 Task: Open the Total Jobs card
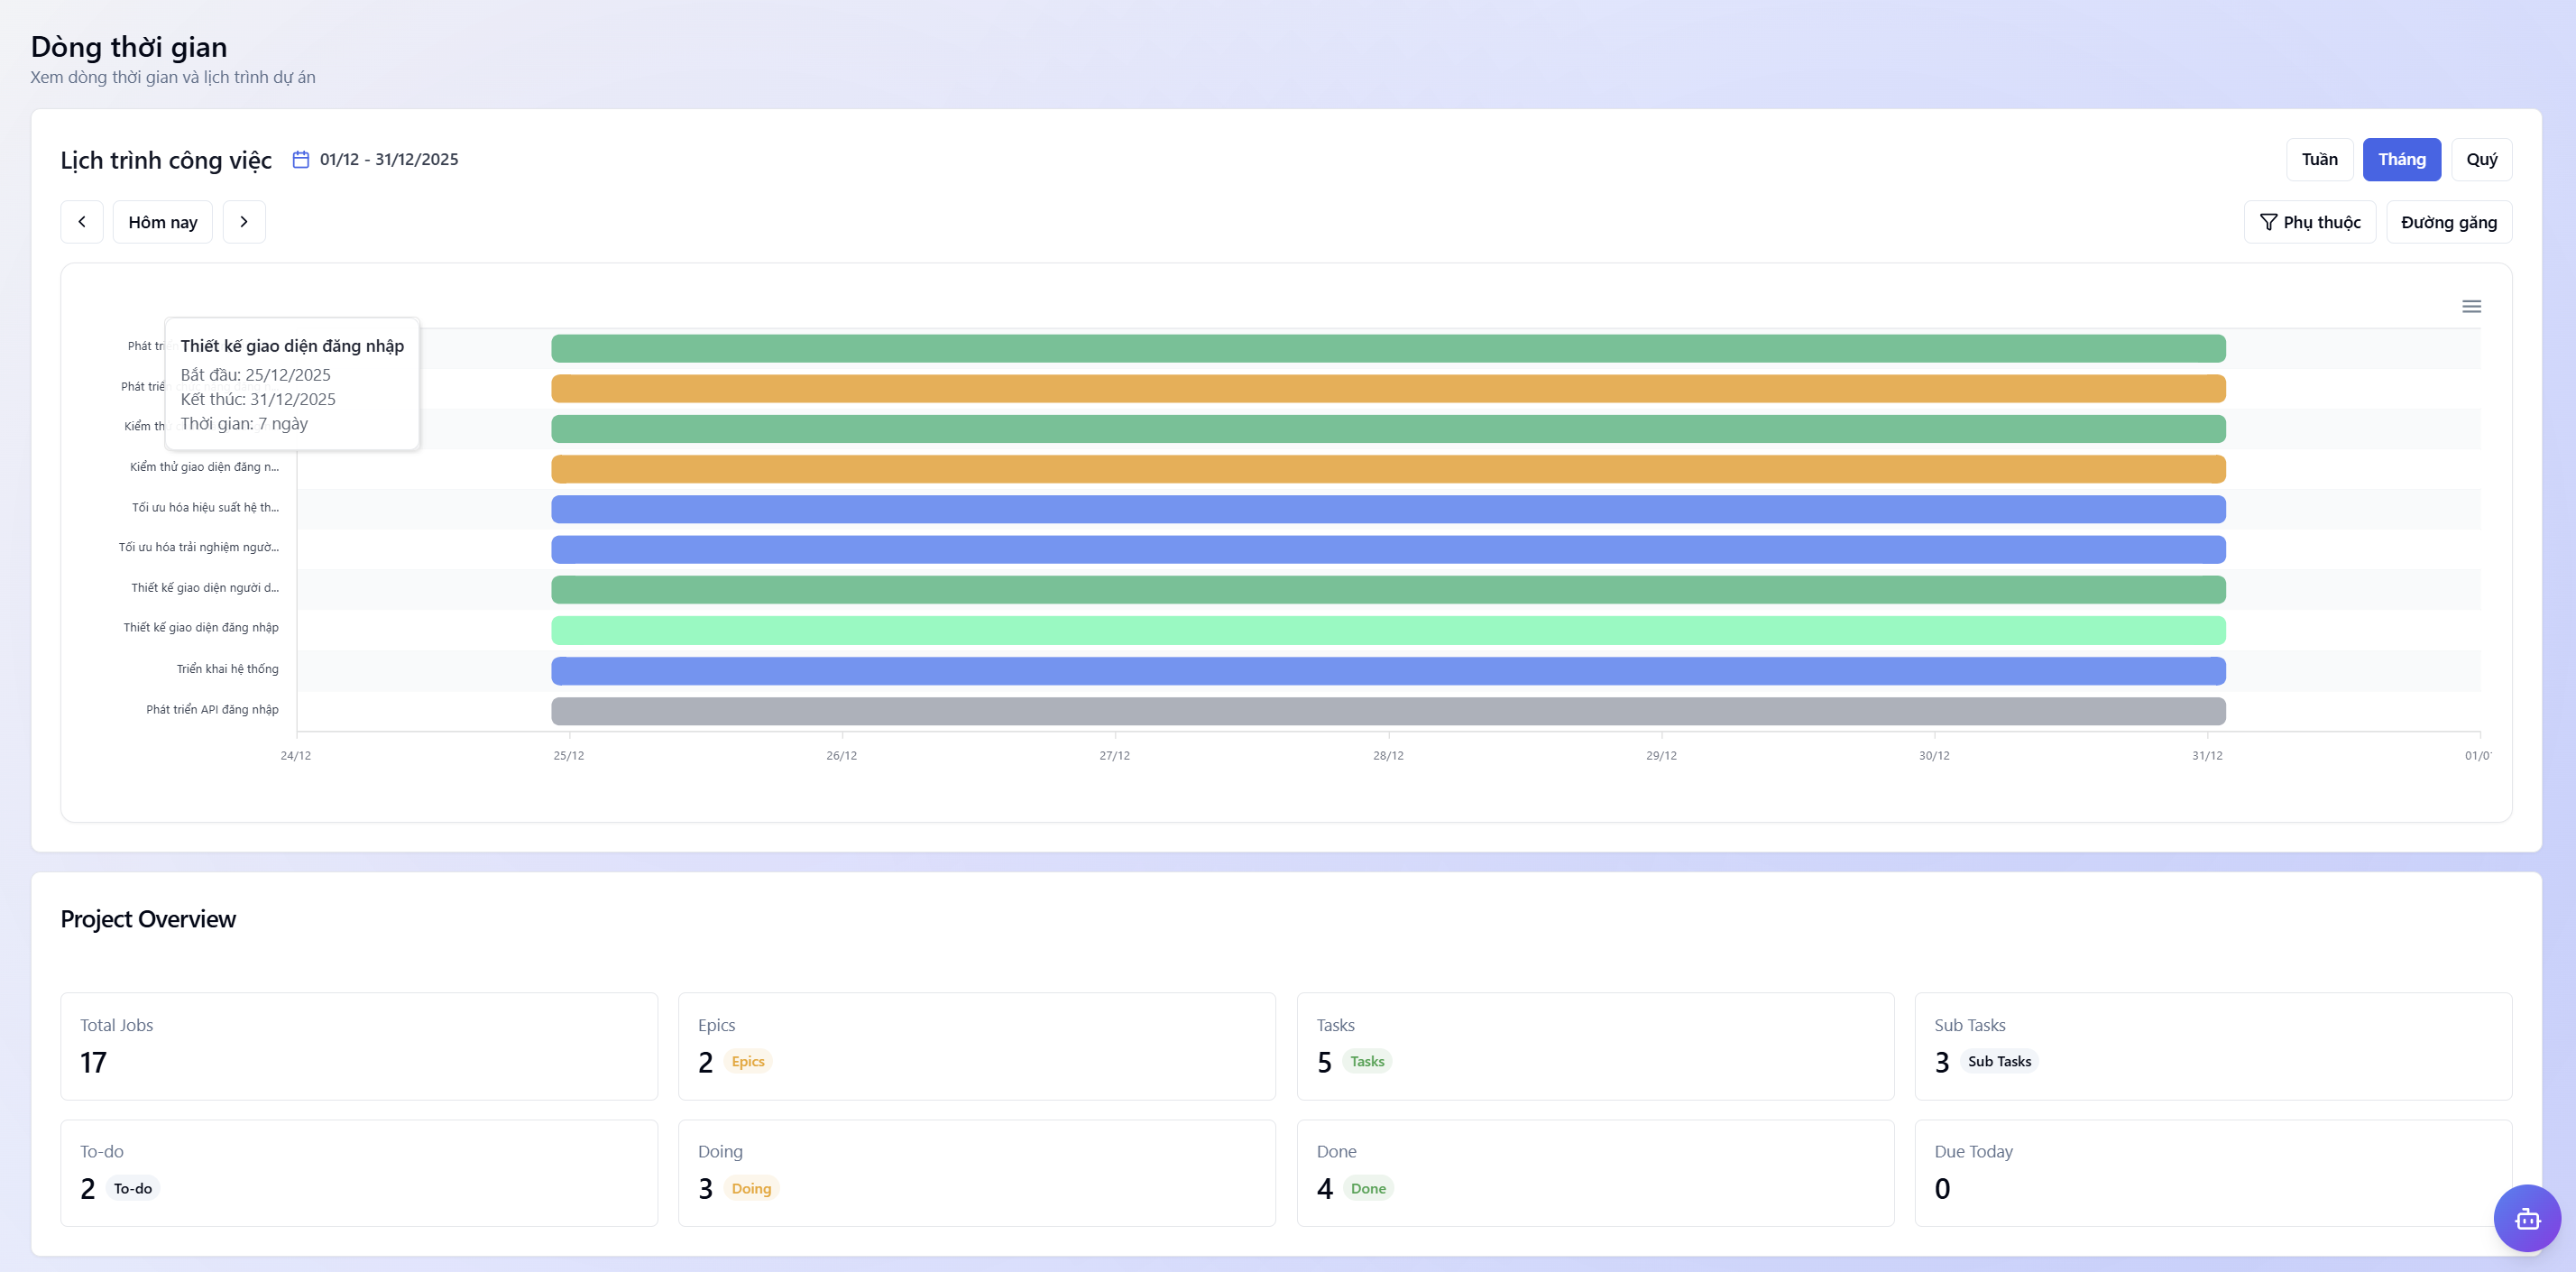tap(359, 1046)
